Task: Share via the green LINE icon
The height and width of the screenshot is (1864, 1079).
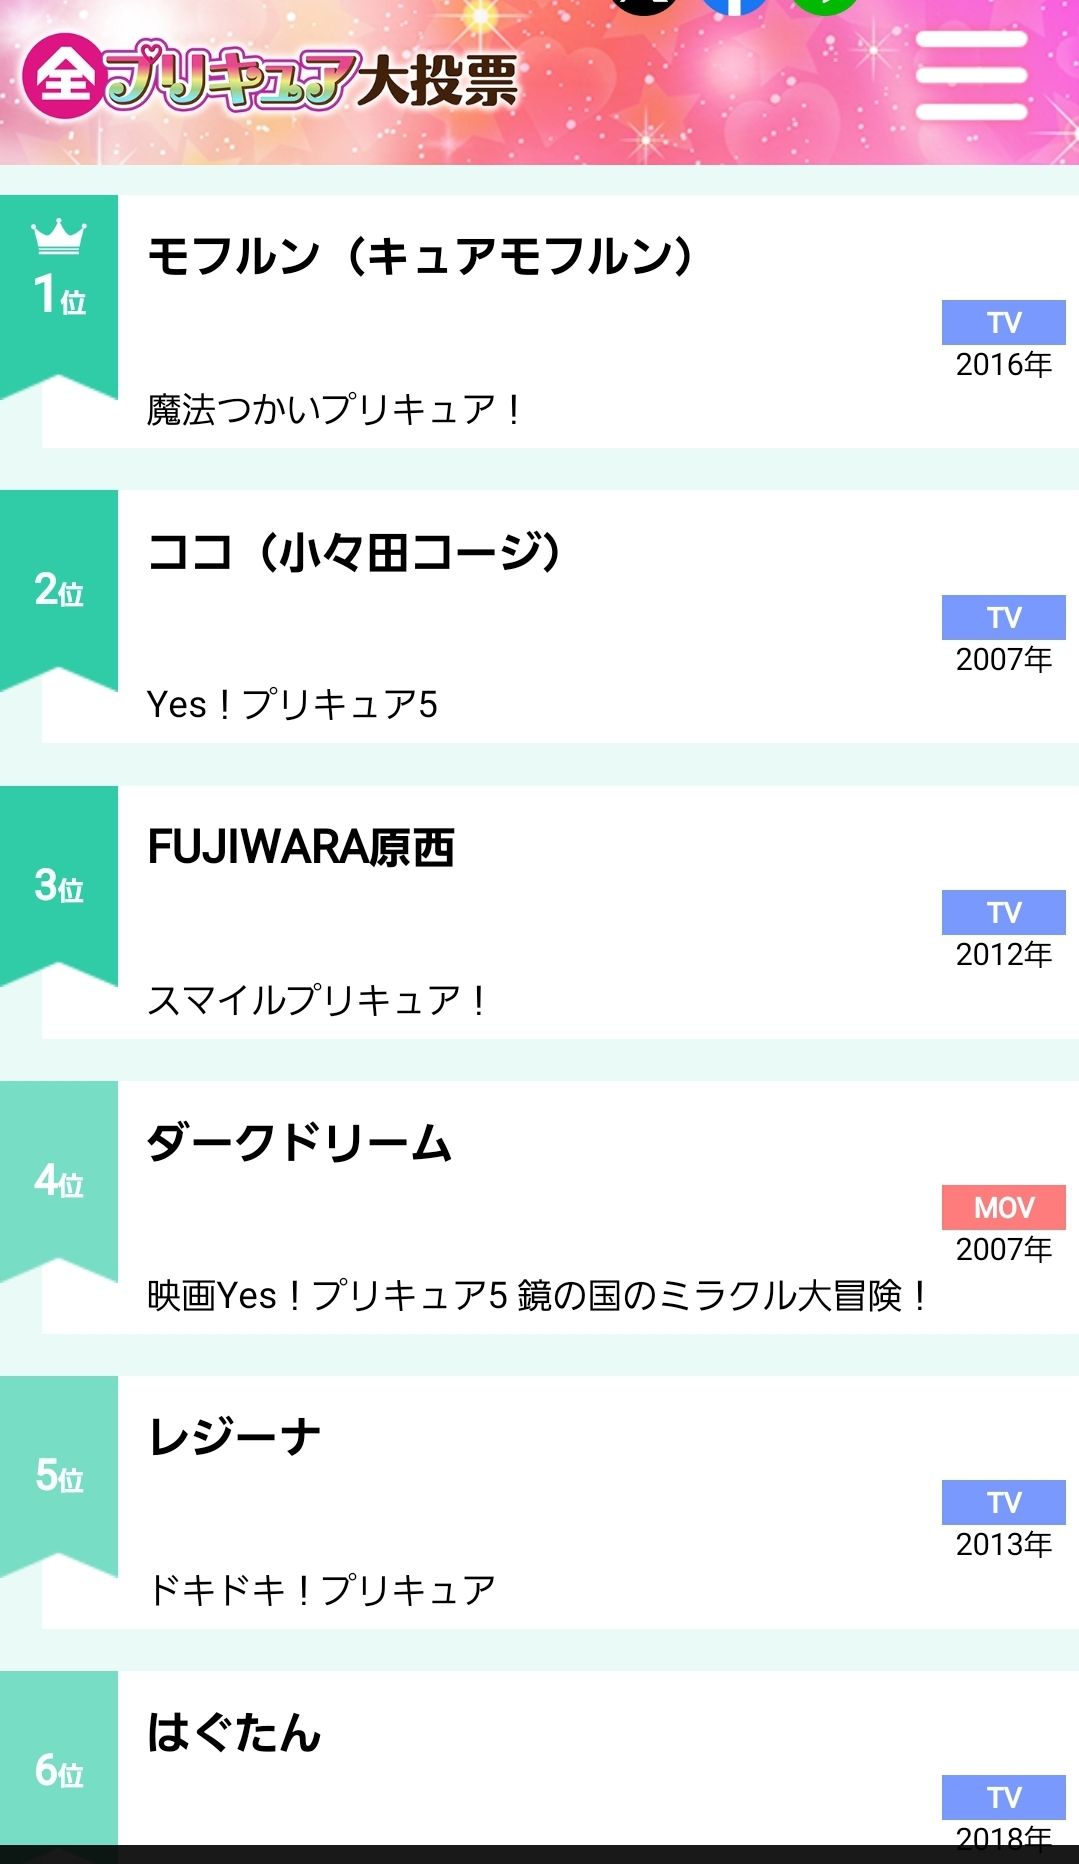Action: 825,5
